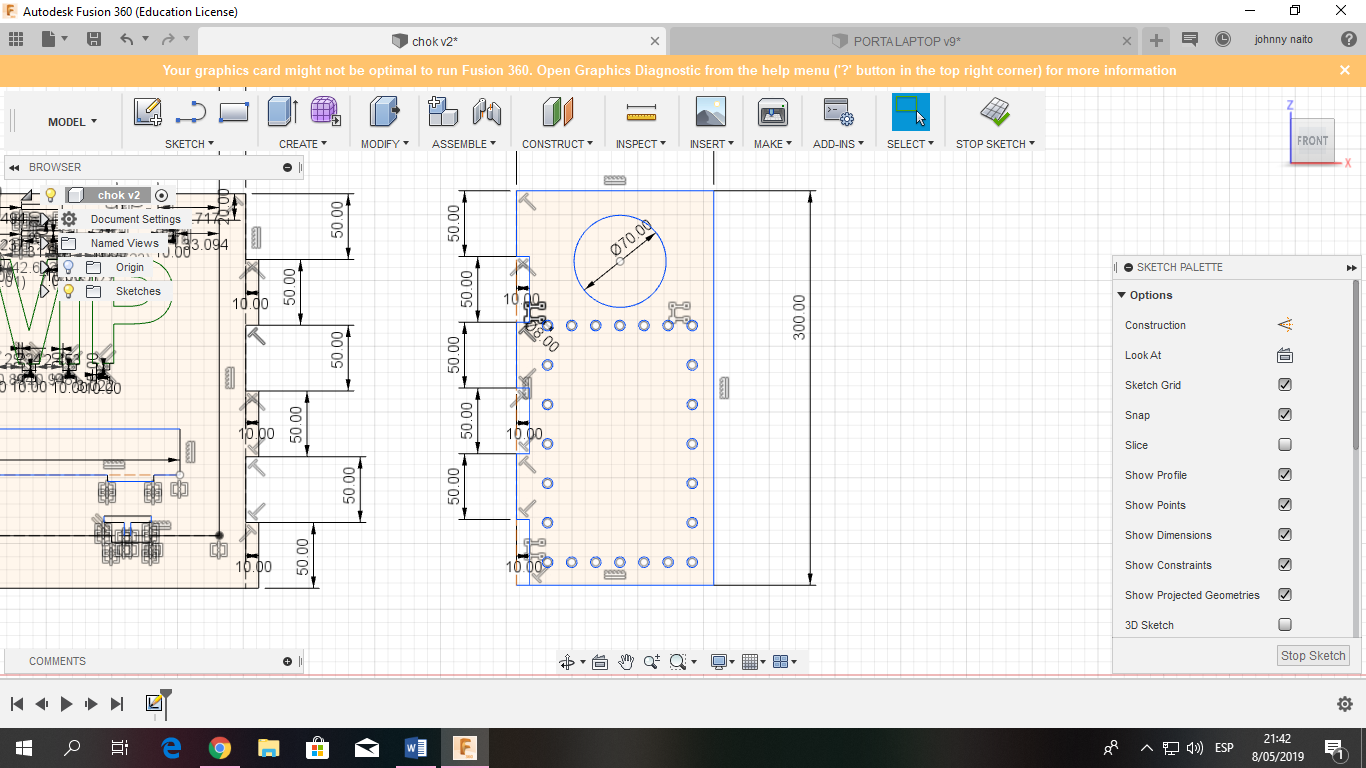Click the Save disk icon

[94, 40]
